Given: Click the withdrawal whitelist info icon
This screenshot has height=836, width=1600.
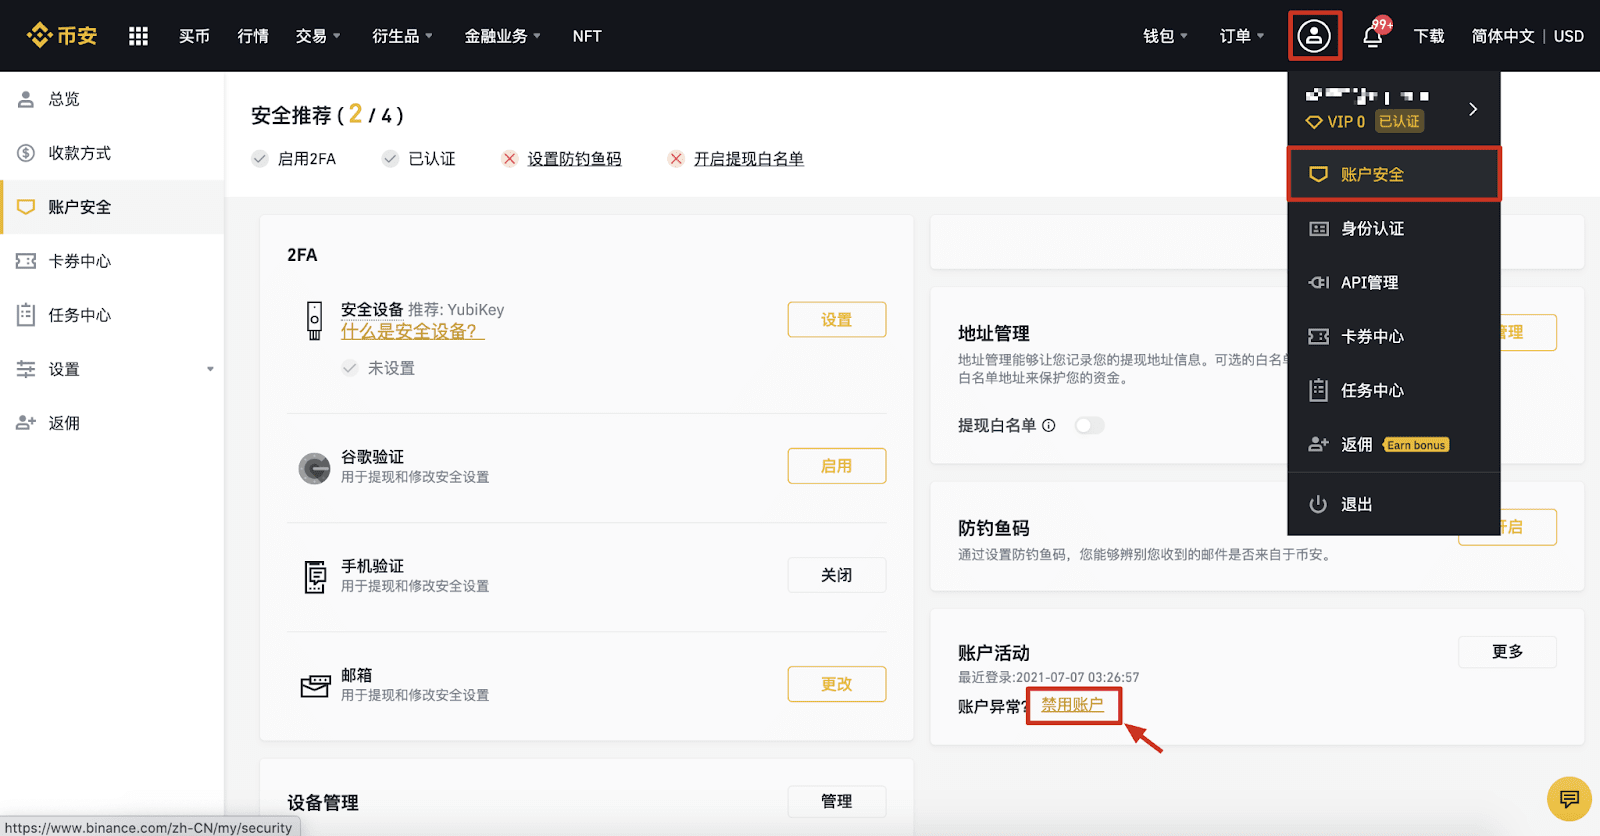Looking at the screenshot, I should coord(1049,425).
